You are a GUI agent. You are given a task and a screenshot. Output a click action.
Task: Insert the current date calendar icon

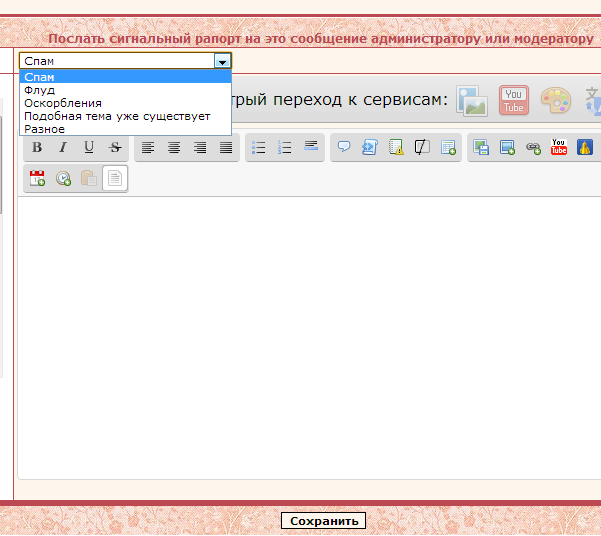[37, 178]
